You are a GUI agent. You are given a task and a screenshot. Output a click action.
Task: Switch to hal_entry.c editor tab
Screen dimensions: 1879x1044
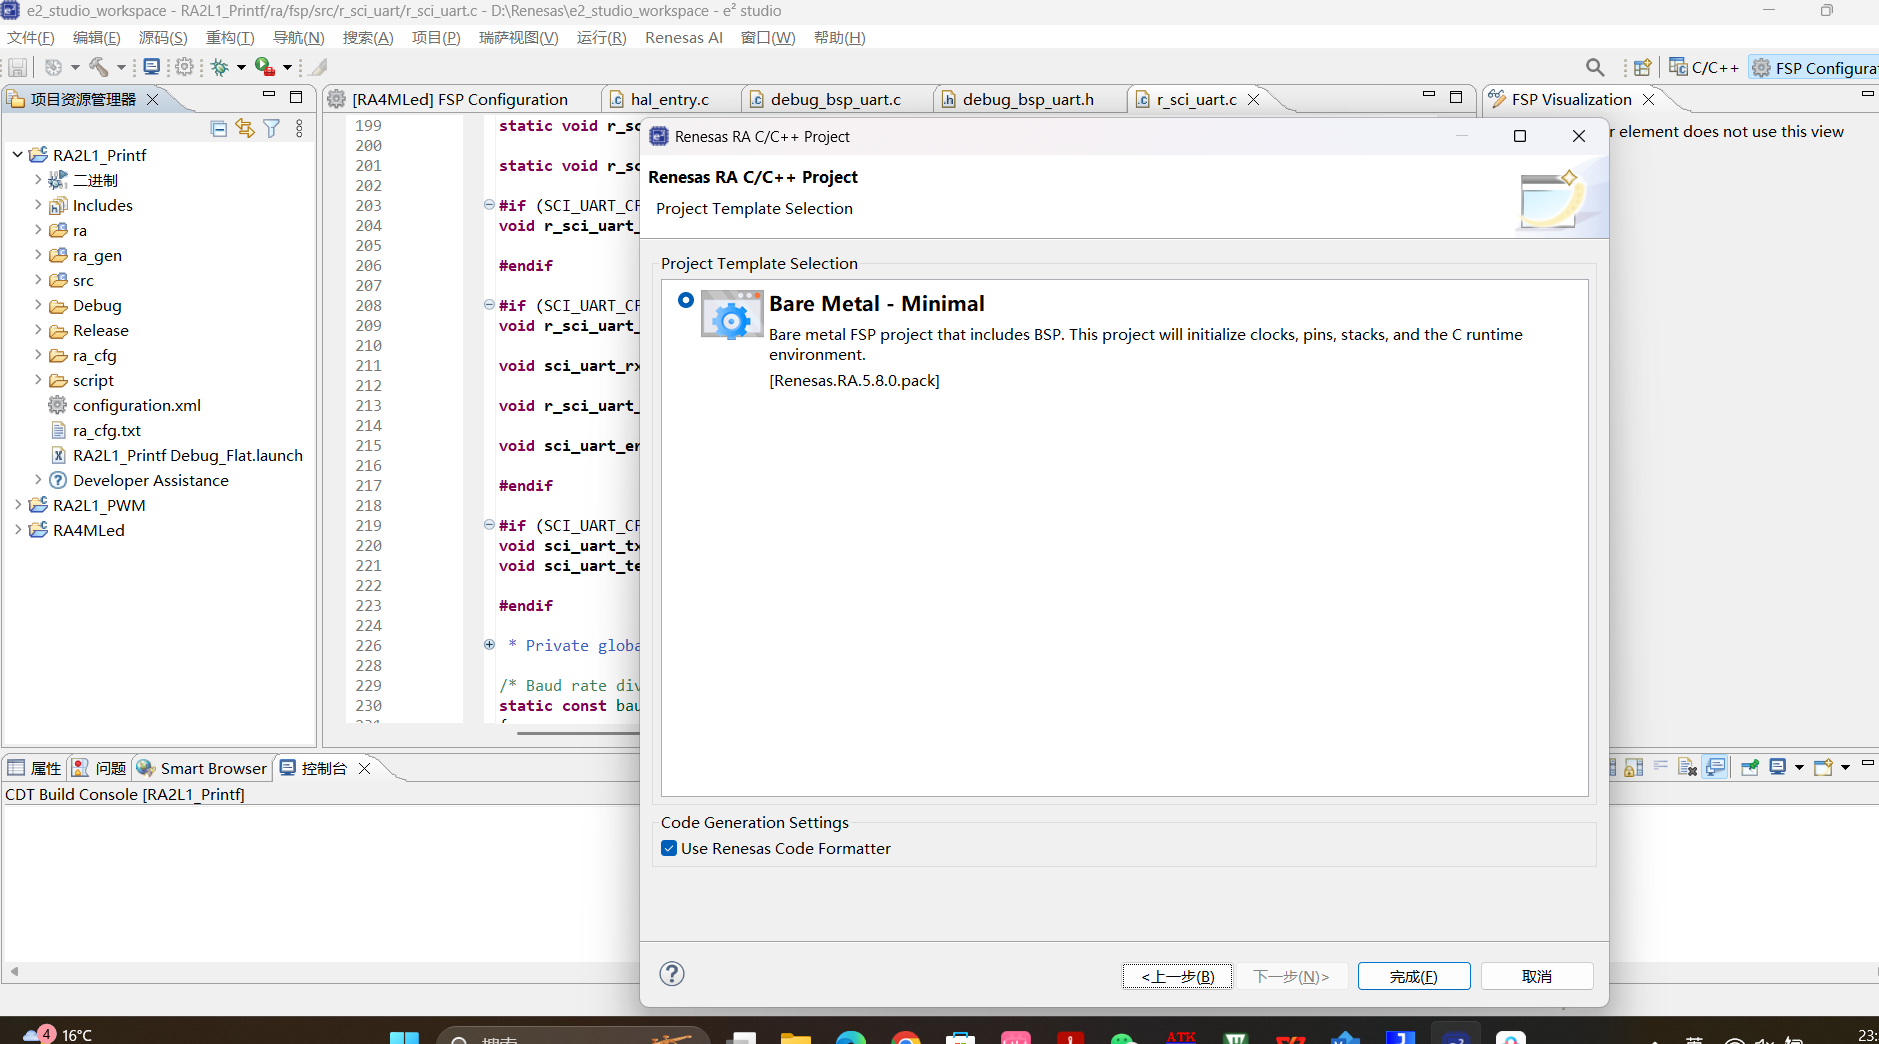pos(669,99)
